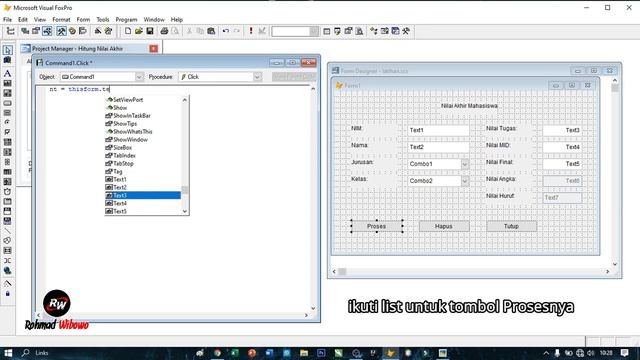Image resolution: width=640 pixels, height=360 pixels.
Task: Select the Check Box control tool
Action: [7, 132]
